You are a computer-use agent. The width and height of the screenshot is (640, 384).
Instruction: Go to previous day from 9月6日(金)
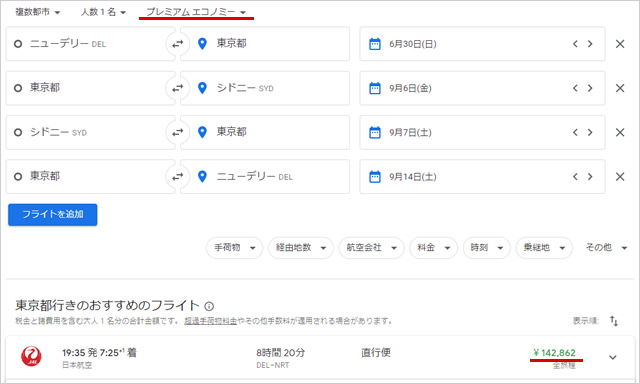pyautogui.click(x=575, y=88)
